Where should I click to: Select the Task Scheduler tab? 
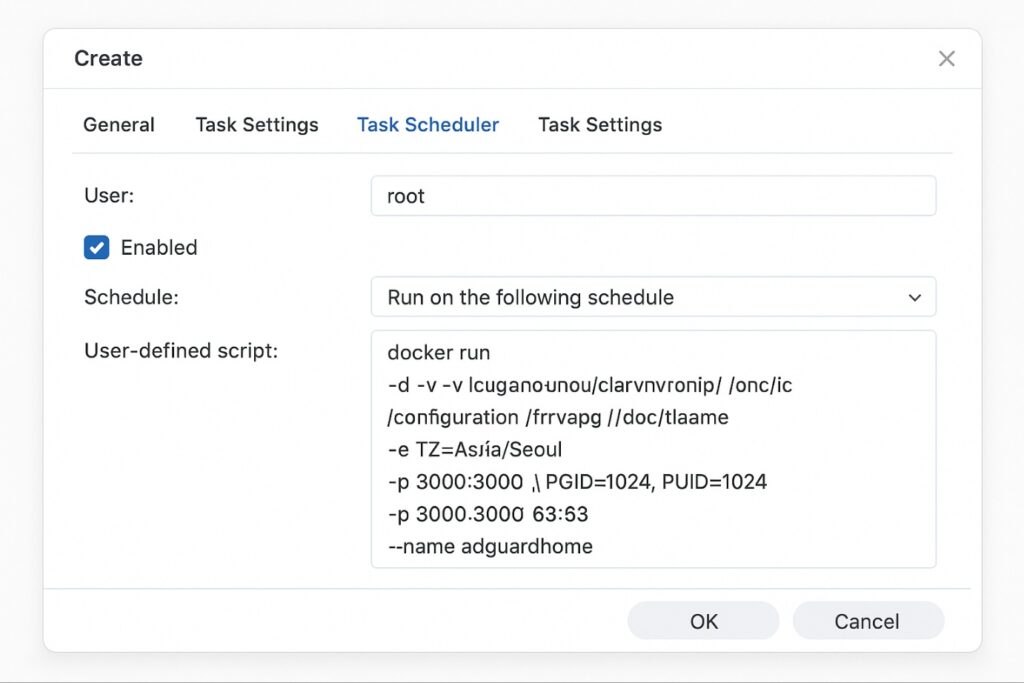point(428,124)
